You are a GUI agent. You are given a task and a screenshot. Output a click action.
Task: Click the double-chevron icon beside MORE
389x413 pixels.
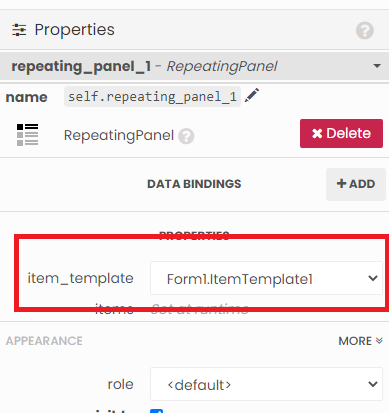pos(379,340)
